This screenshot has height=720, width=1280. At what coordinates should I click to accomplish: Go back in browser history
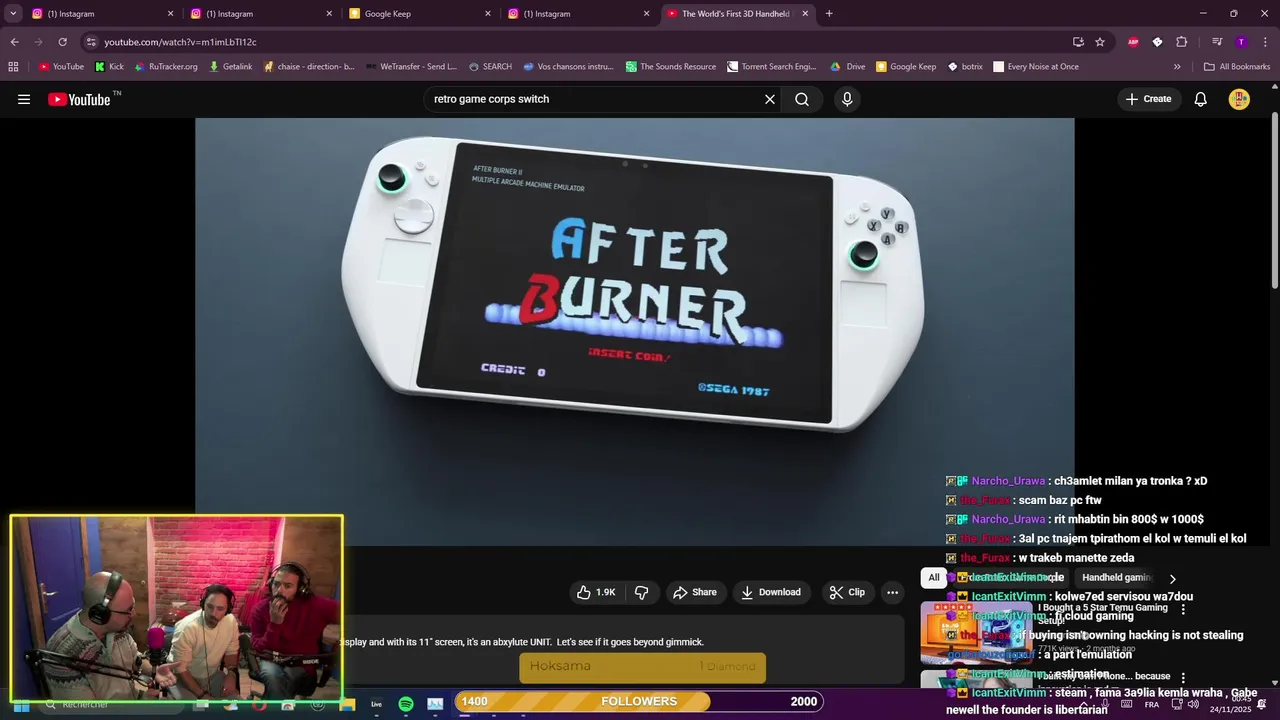coord(14,42)
